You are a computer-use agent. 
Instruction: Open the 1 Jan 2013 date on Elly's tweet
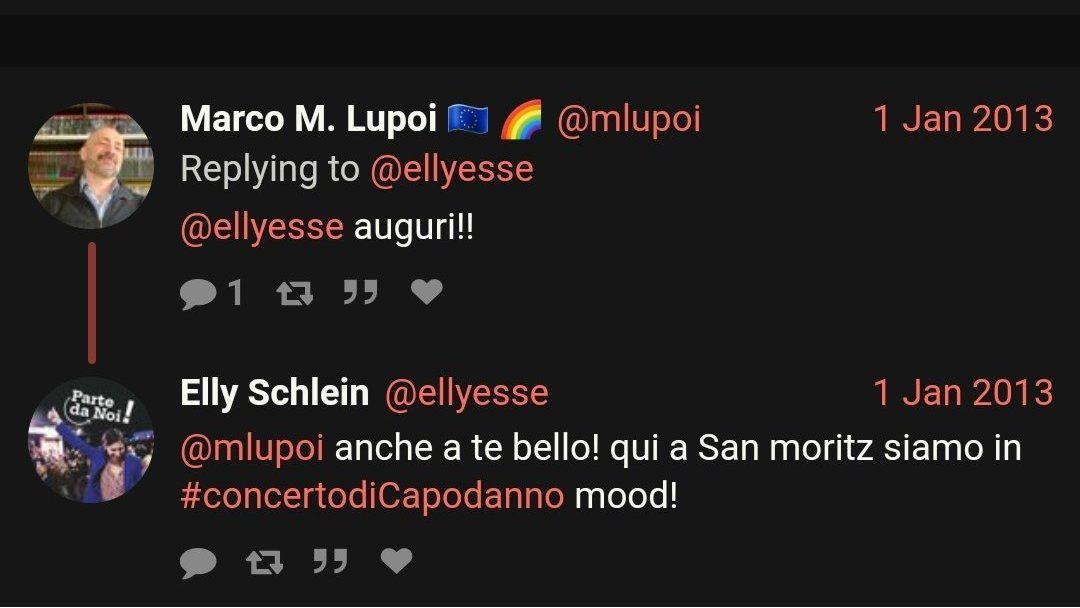[963, 393]
